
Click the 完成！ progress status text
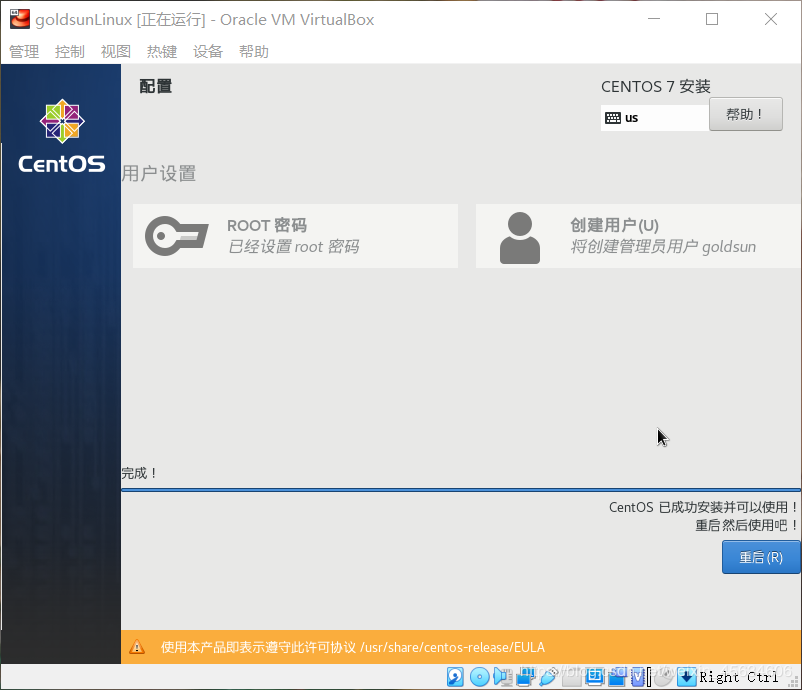(140, 473)
